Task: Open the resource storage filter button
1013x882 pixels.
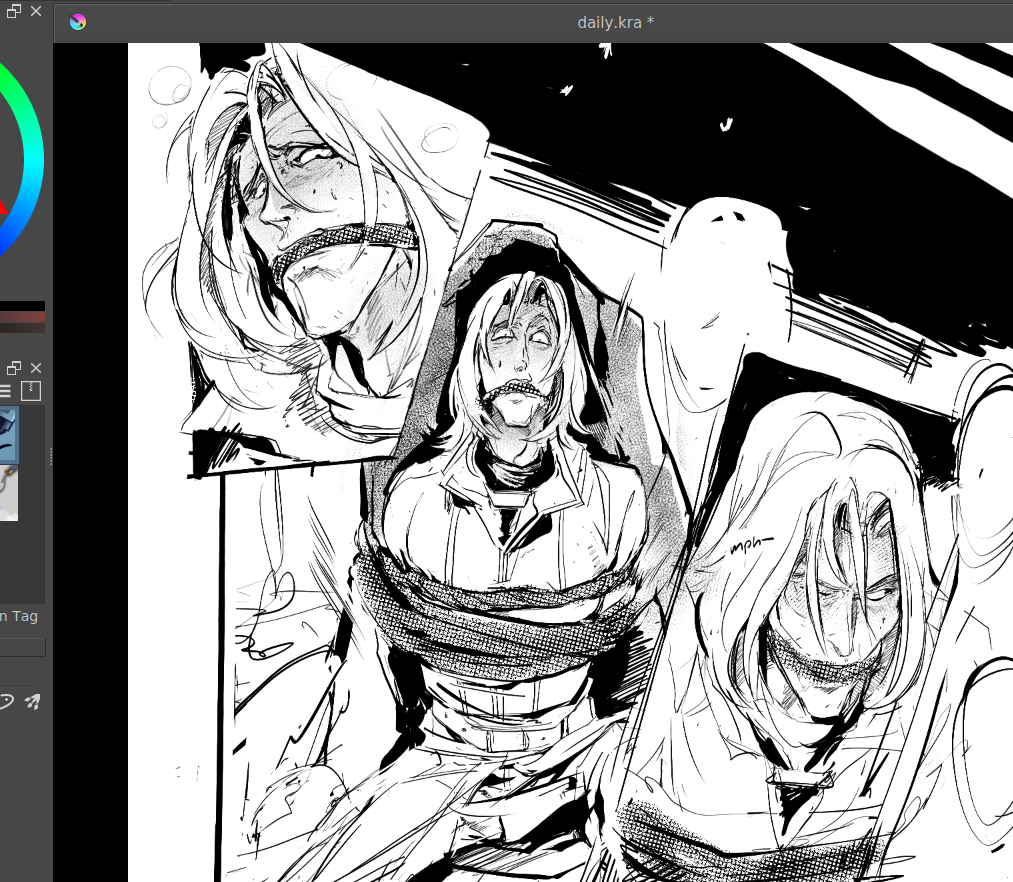Action: (31, 390)
